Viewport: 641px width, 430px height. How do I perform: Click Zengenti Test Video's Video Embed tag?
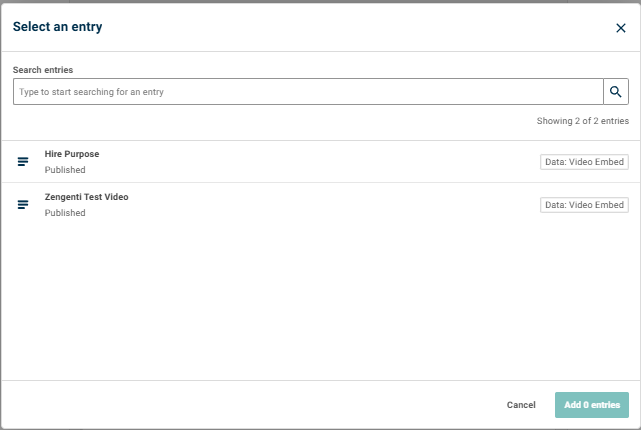tap(584, 205)
